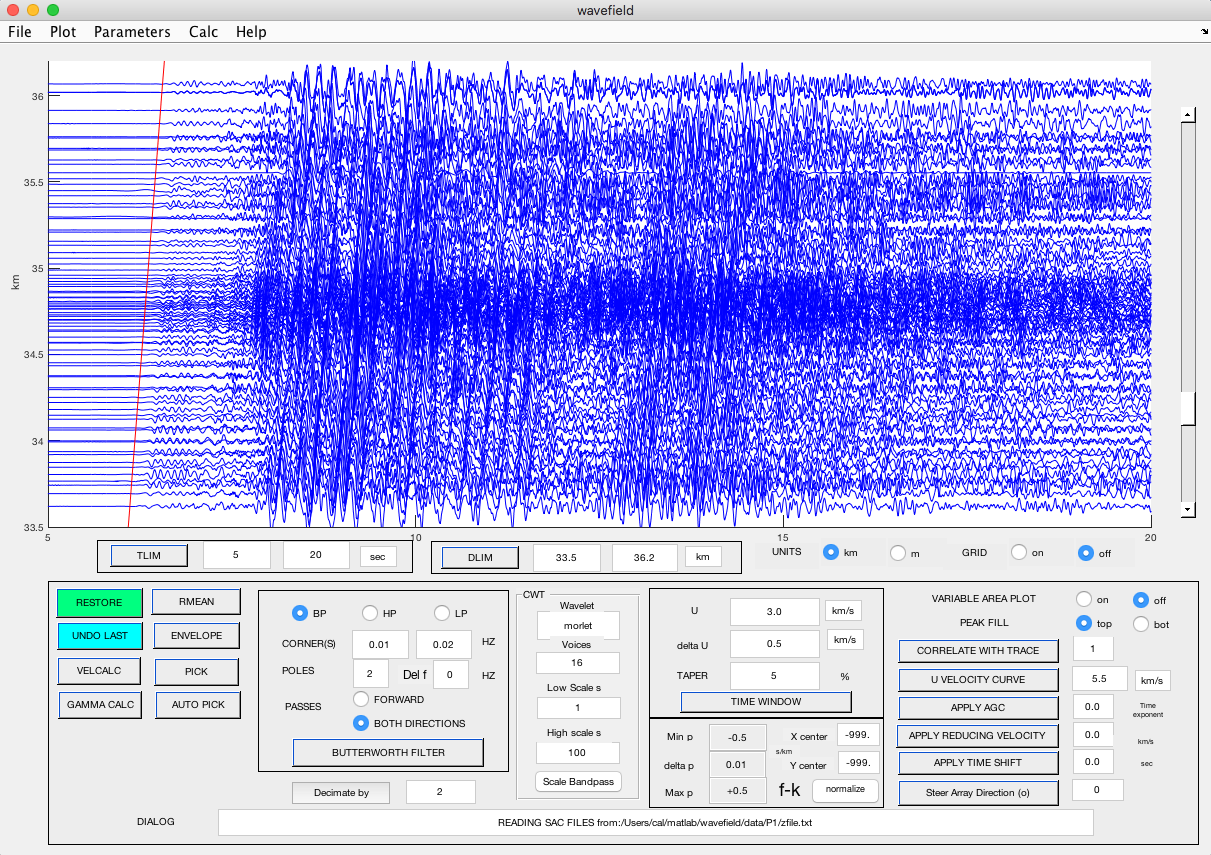Run AUTO PICK
This screenshot has width=1211, height=855.
(x=197, y=705)
